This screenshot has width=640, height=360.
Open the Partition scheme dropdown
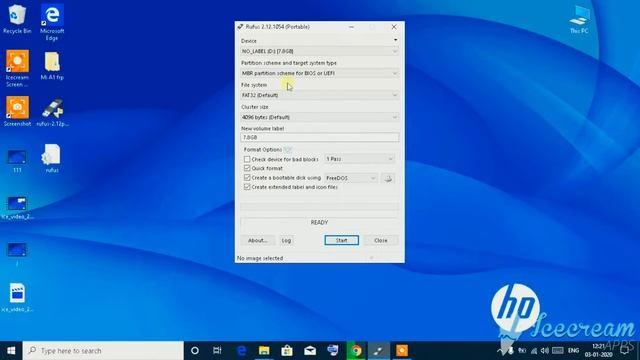tap(320, 73)
